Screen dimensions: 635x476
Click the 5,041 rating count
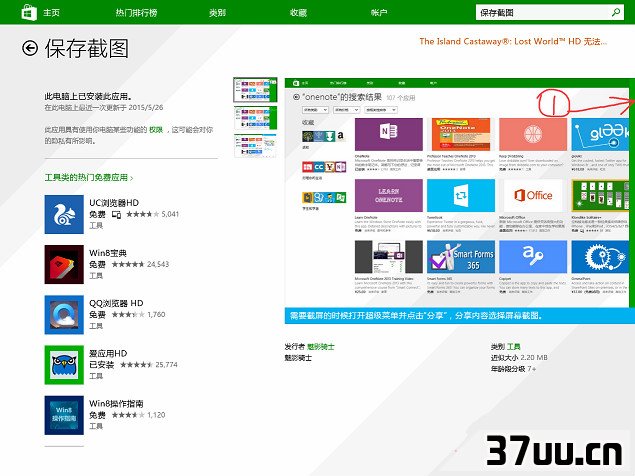(x=170, y=214)
